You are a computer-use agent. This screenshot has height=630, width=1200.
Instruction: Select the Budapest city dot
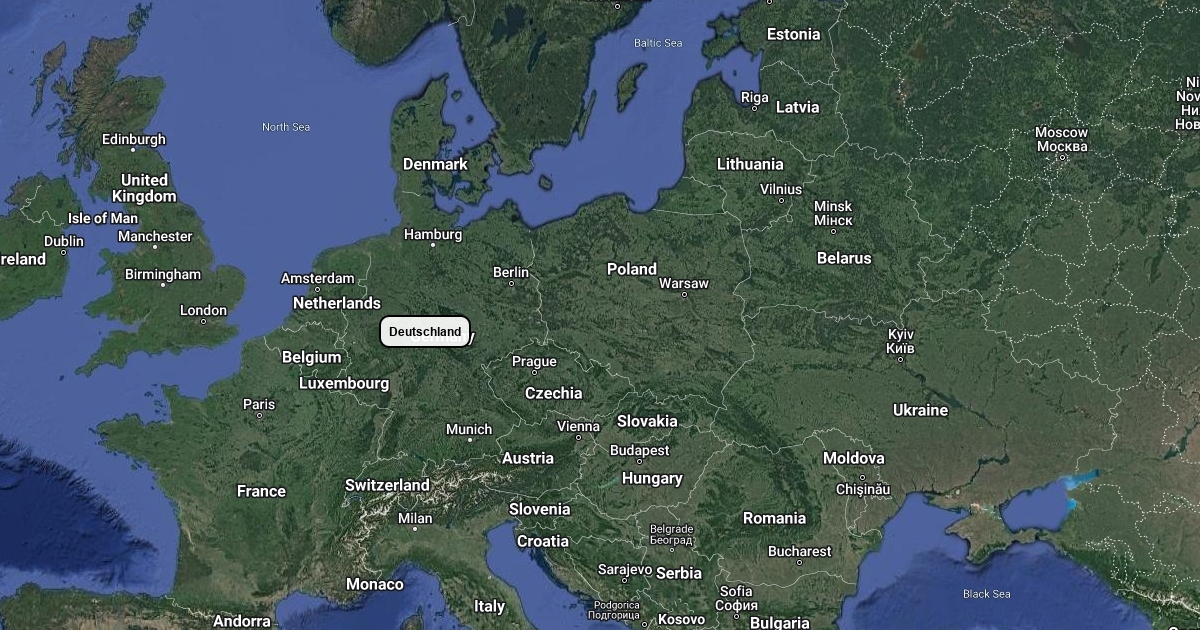(x=639, y=462)
